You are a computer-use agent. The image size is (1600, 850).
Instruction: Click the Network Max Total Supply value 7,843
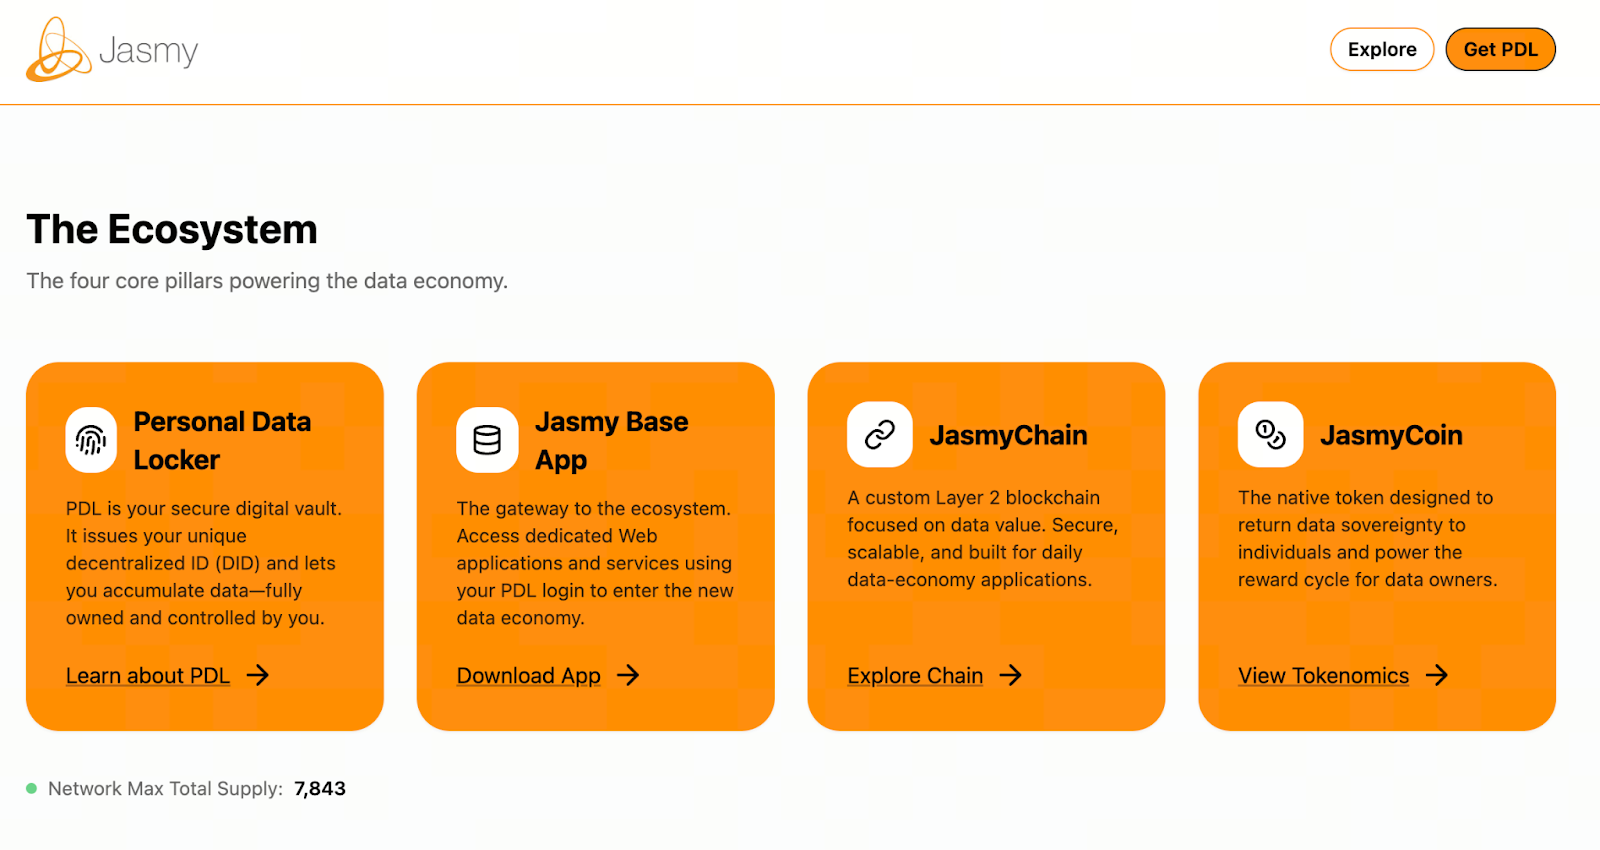click(x=320, y=789)
